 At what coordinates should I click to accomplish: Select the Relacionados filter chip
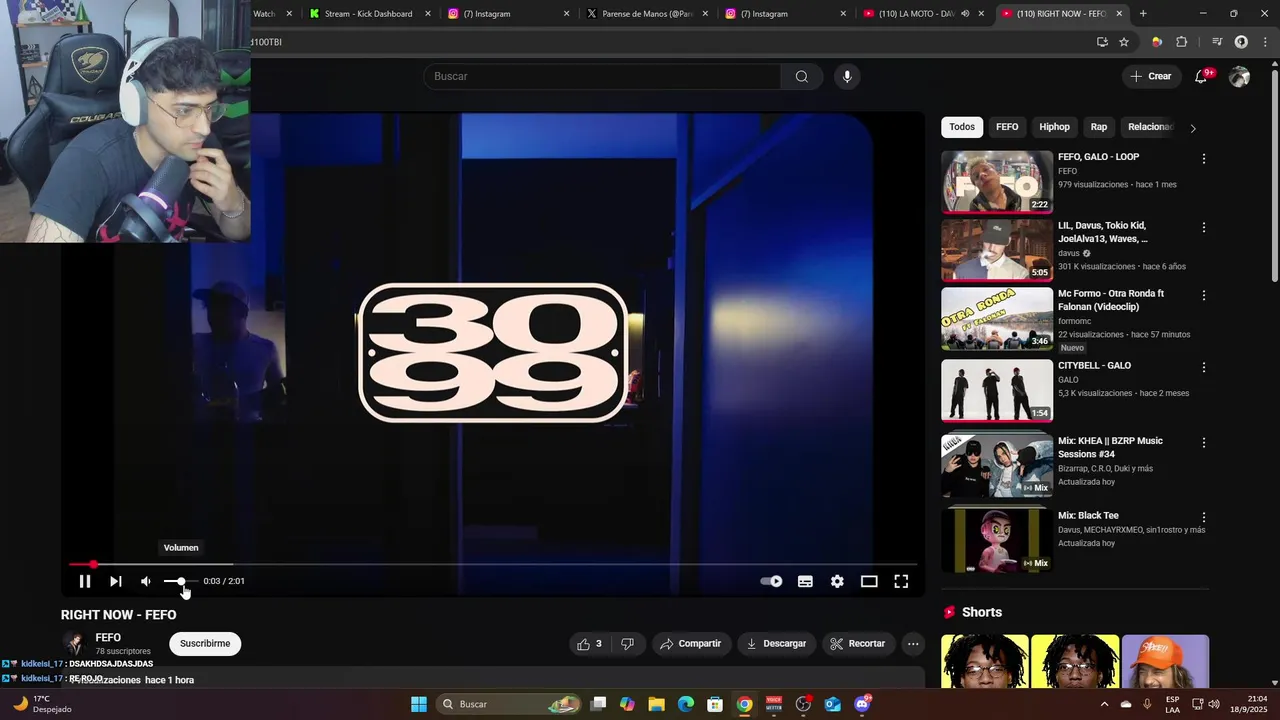[1150, 127]
